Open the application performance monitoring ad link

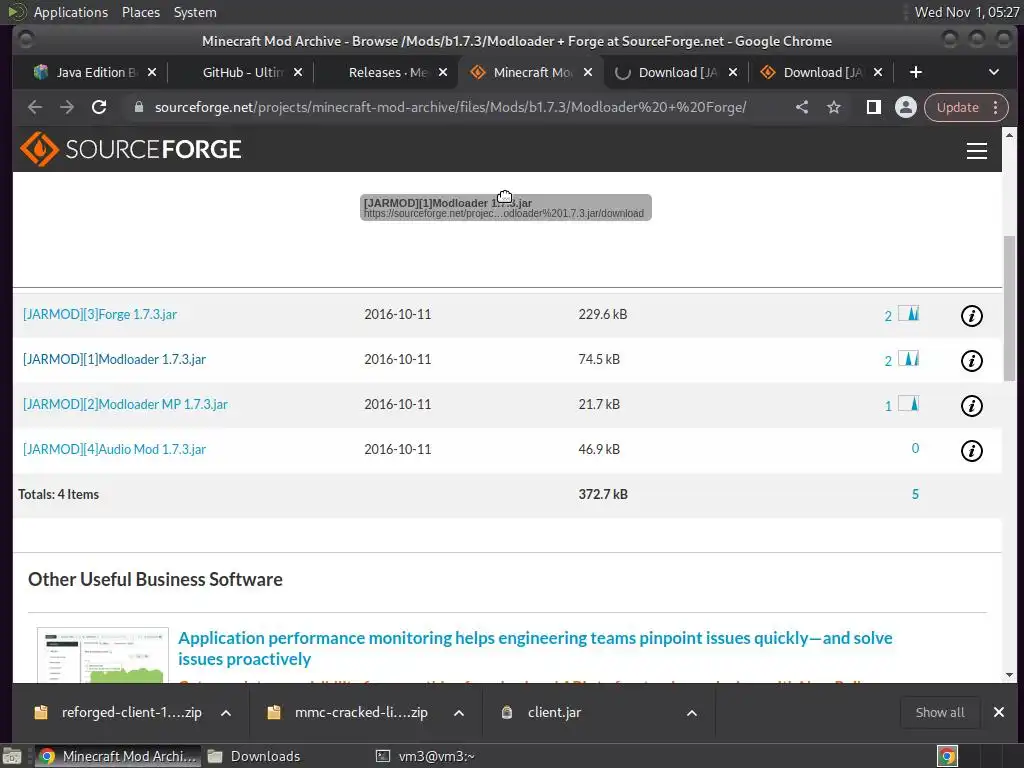(535, 648)
